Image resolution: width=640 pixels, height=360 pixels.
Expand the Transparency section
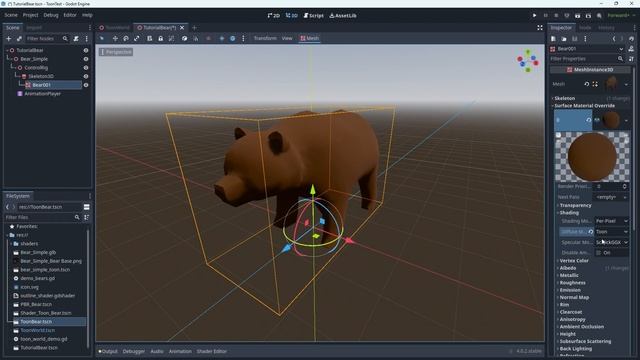click(x=575, y=205)
